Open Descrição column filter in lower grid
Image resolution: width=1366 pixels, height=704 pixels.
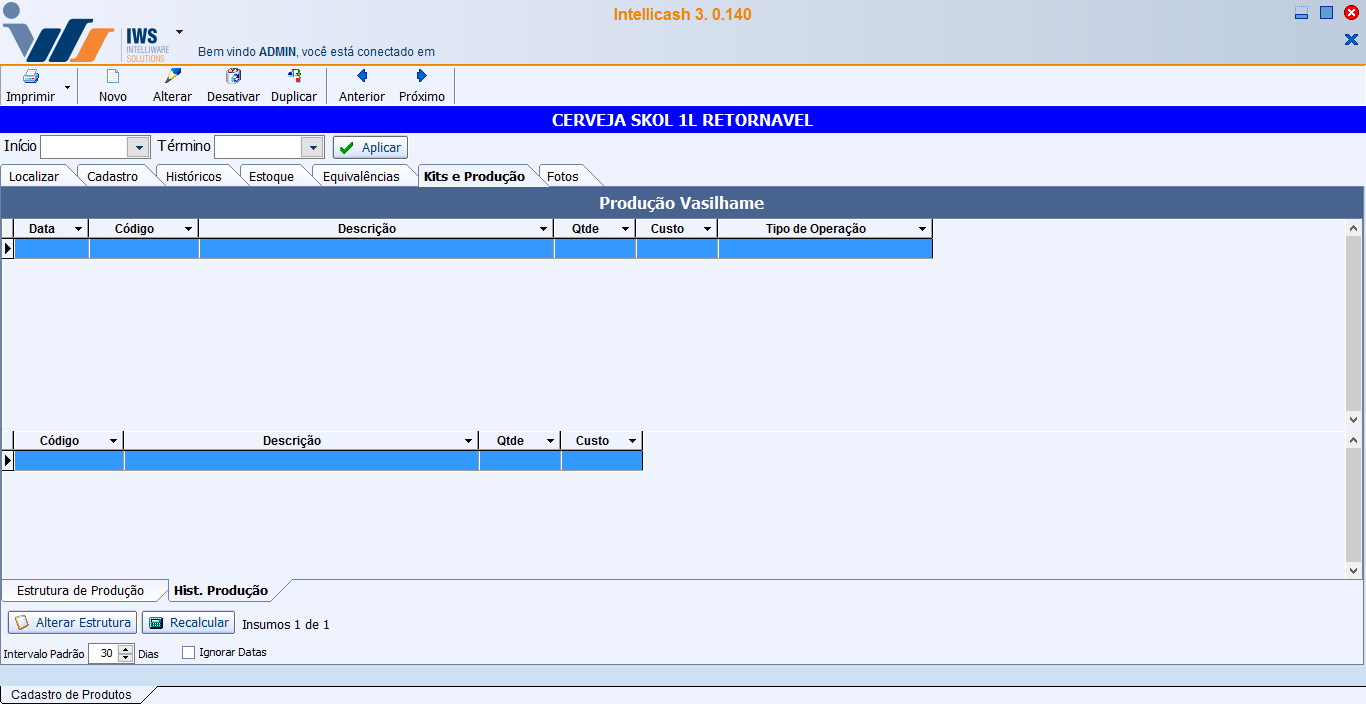[468, 441]
